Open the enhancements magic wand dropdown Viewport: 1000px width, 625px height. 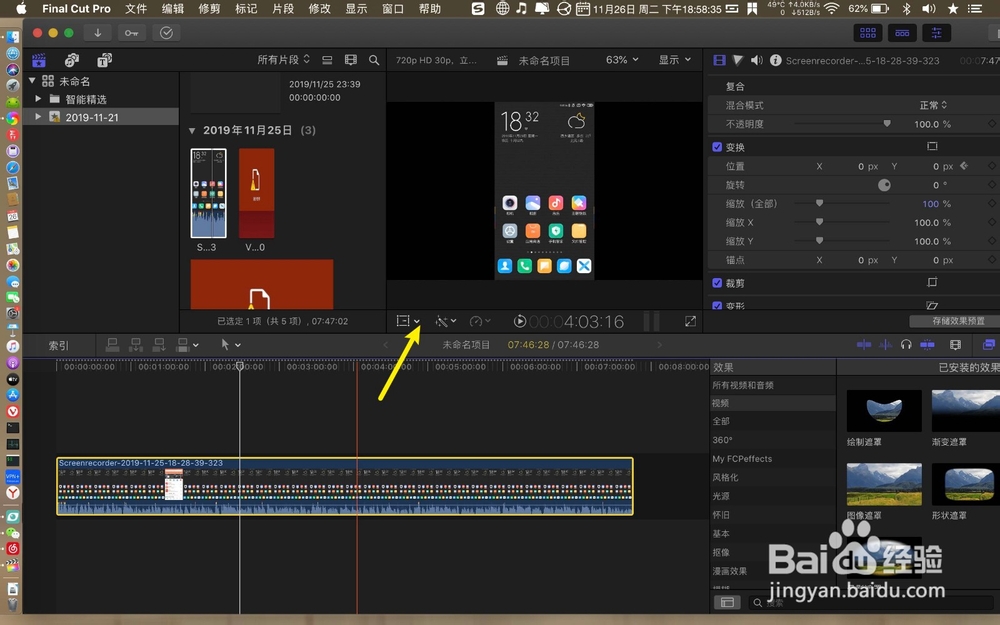446,321
